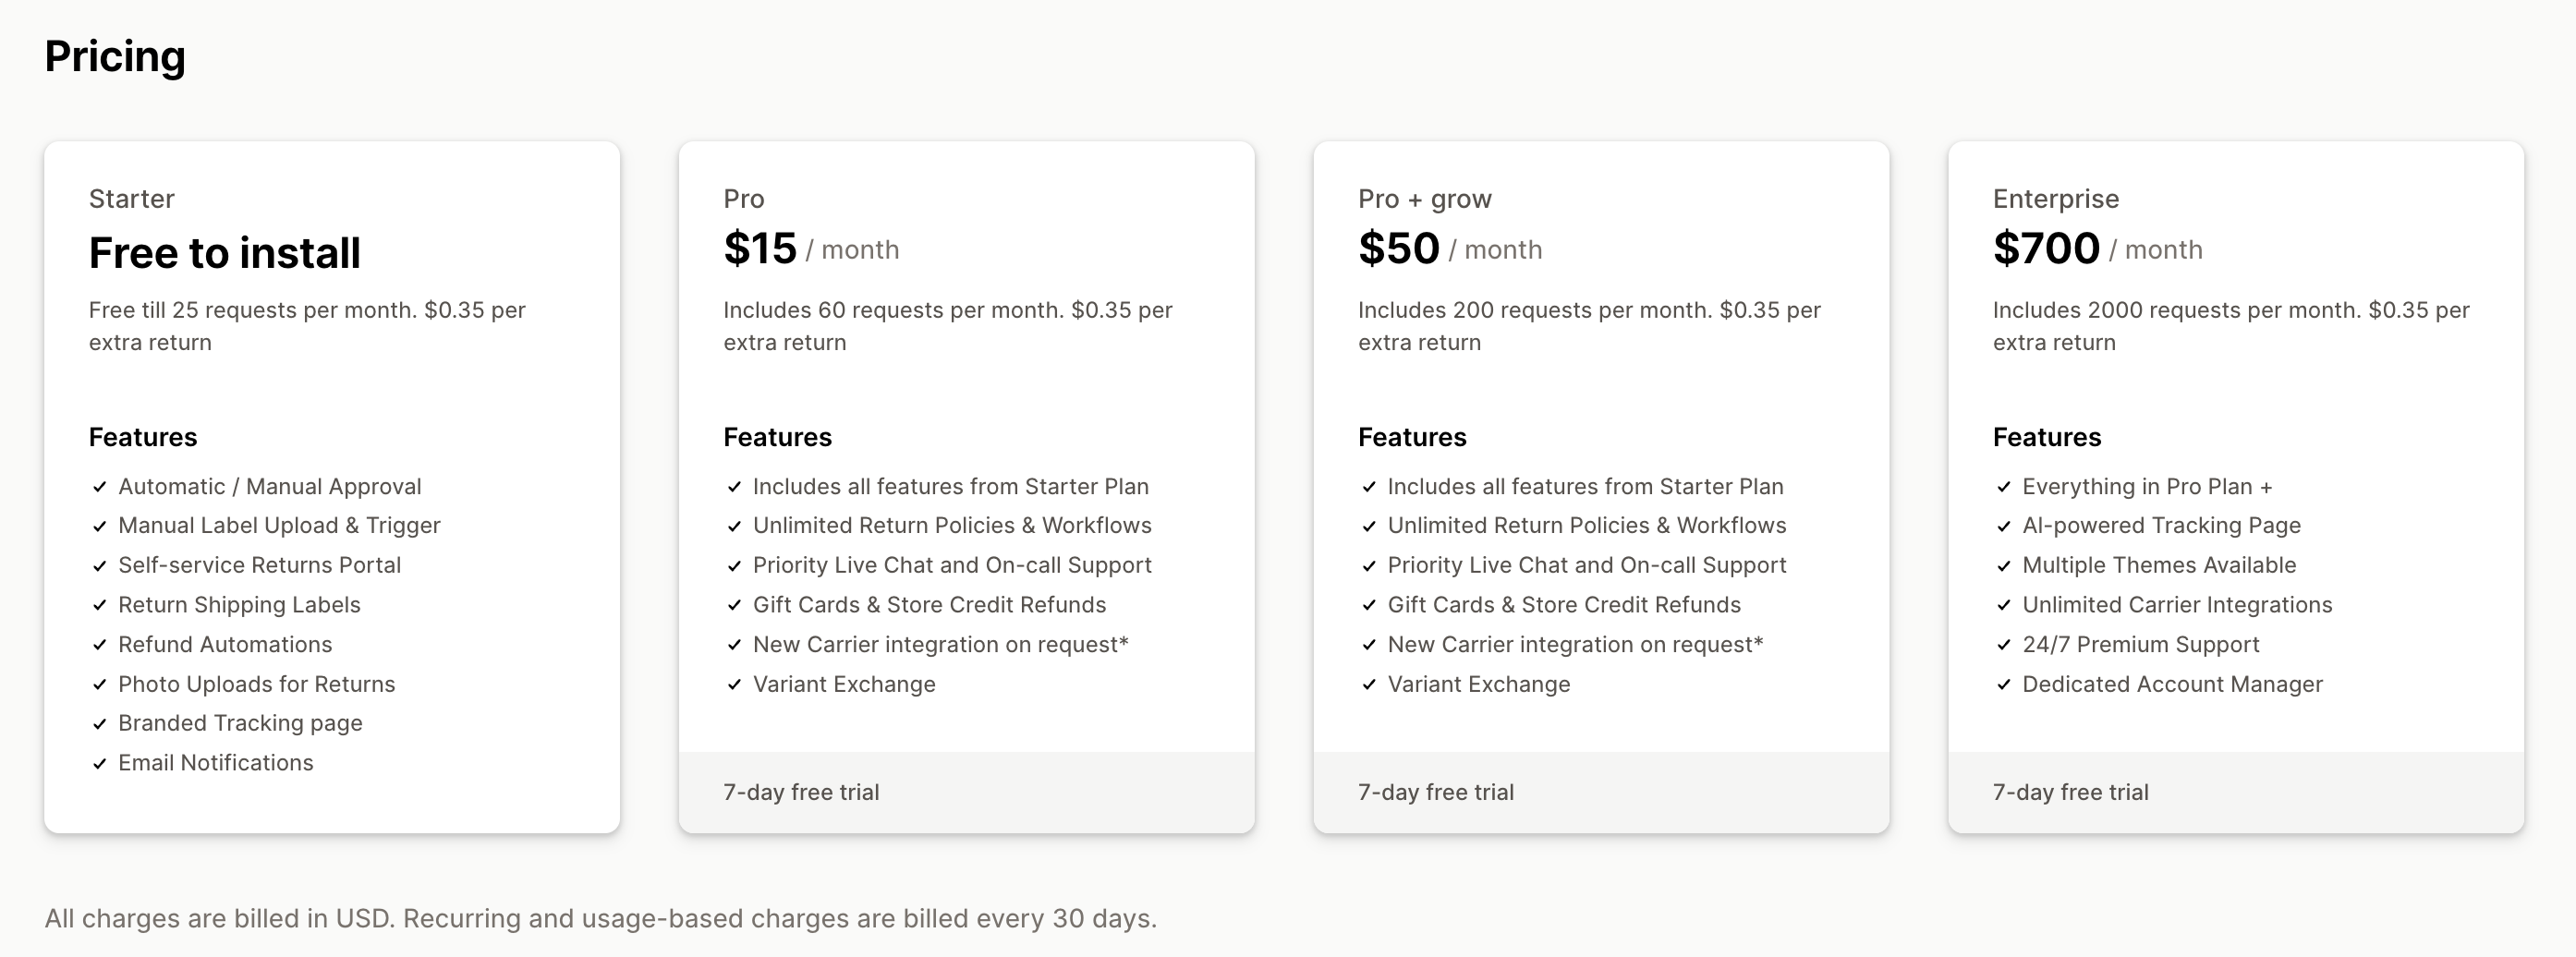Click the billing note about USD charges

pyautogui.click(x=600, y=919)
